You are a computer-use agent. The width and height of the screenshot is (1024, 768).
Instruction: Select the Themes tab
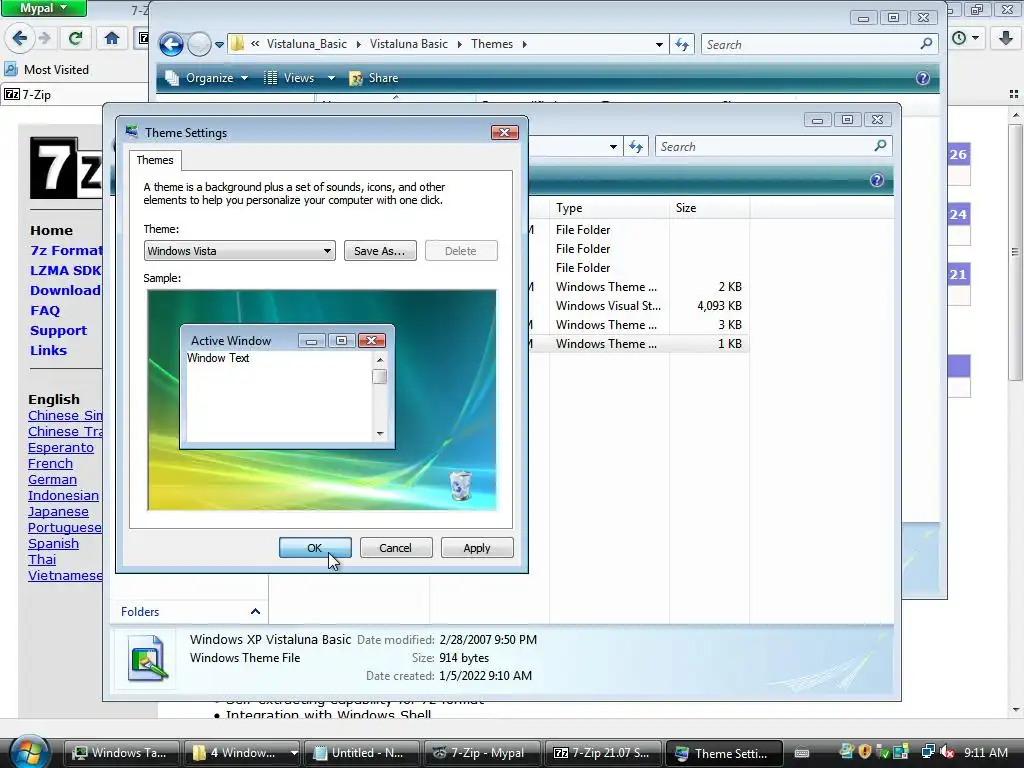155,160
